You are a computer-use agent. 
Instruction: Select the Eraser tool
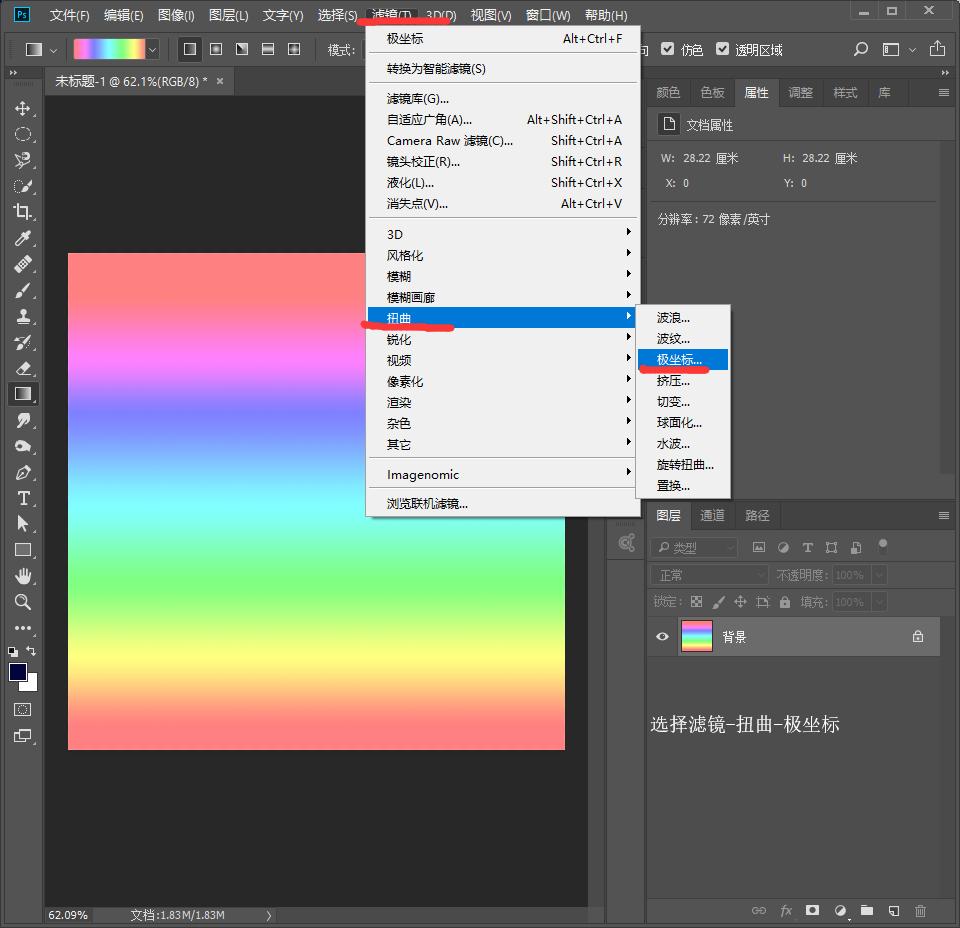(x=22, y=368)
